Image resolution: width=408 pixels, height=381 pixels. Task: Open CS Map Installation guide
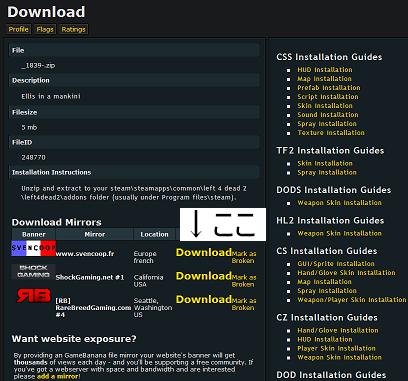click(x=324, y=282)
